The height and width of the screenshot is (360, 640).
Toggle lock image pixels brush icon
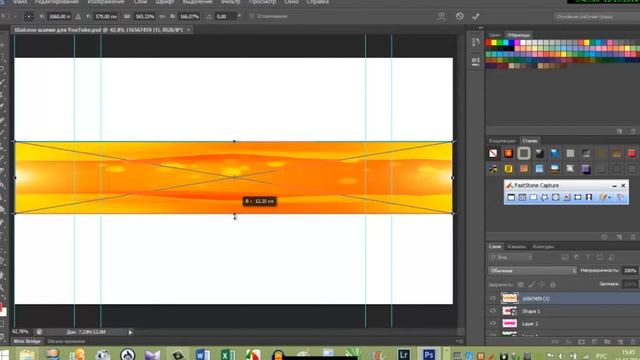532,284
